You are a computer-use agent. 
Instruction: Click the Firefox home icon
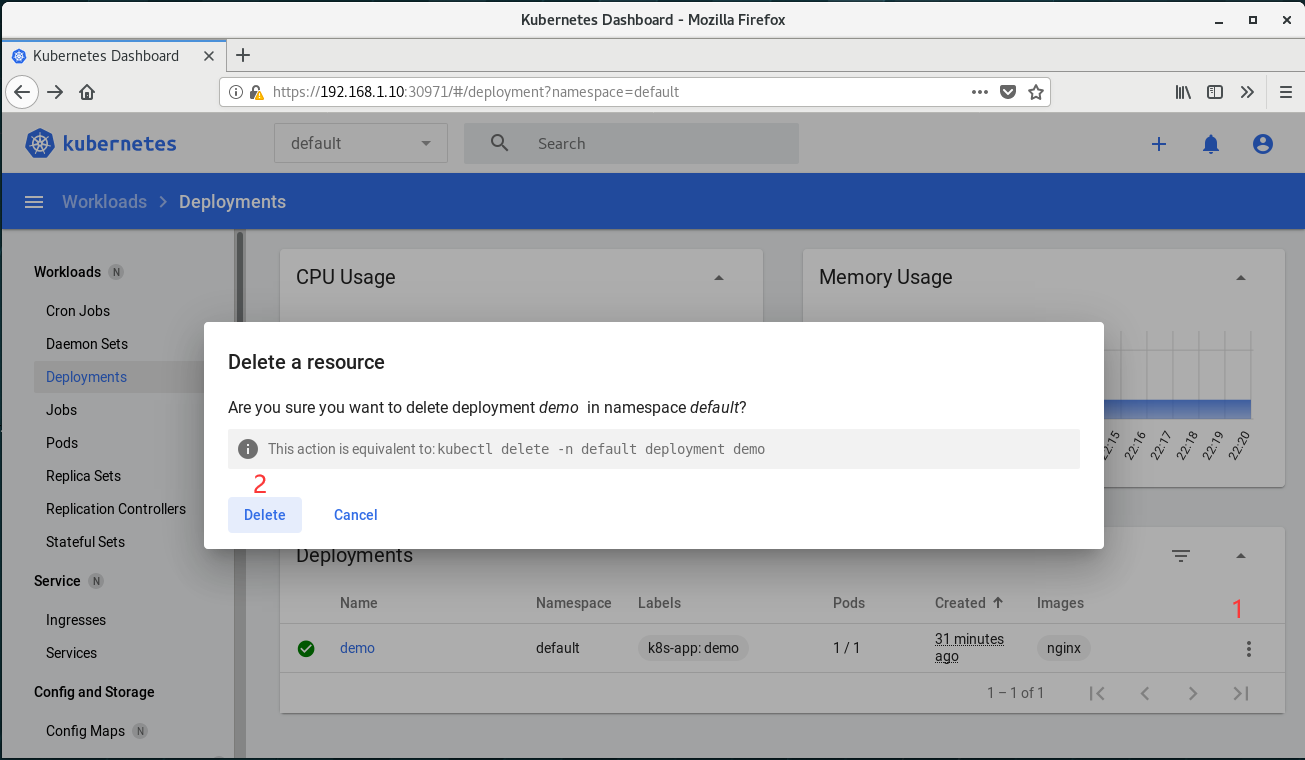87,92
